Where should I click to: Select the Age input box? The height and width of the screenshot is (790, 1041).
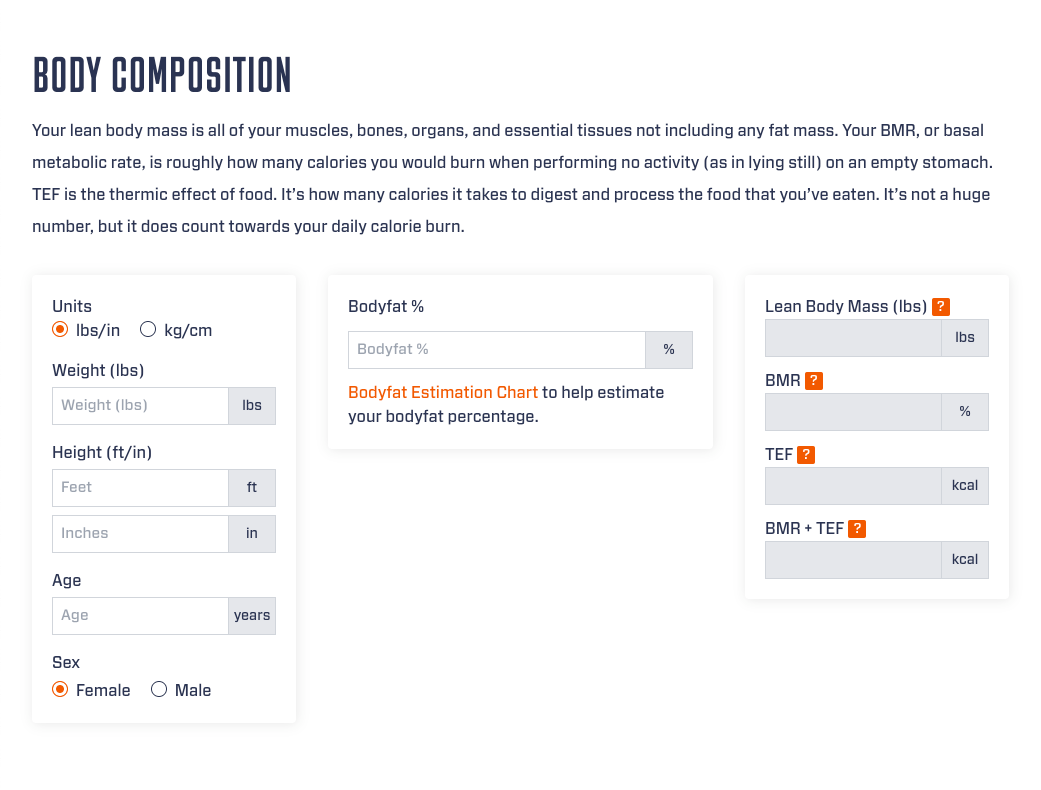[x=141, y=616]
